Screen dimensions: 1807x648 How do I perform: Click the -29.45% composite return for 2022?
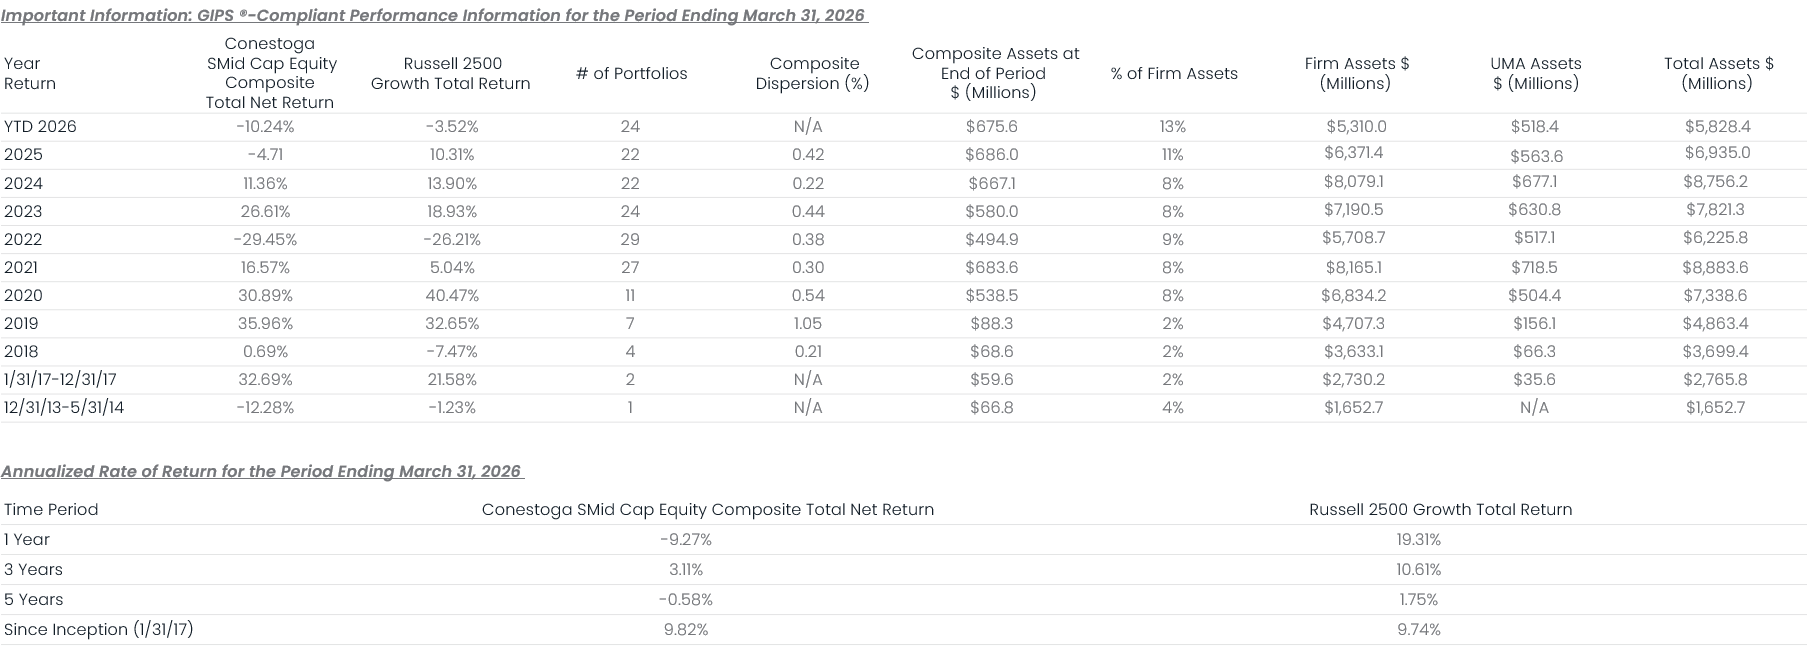[265, 239]
